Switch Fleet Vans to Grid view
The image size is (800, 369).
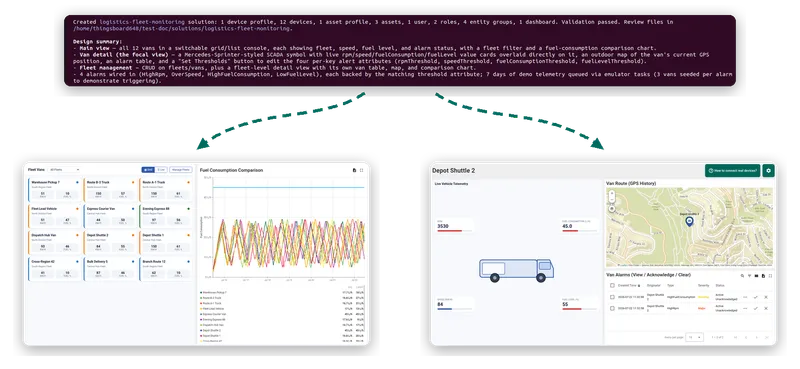pos(148,169)
